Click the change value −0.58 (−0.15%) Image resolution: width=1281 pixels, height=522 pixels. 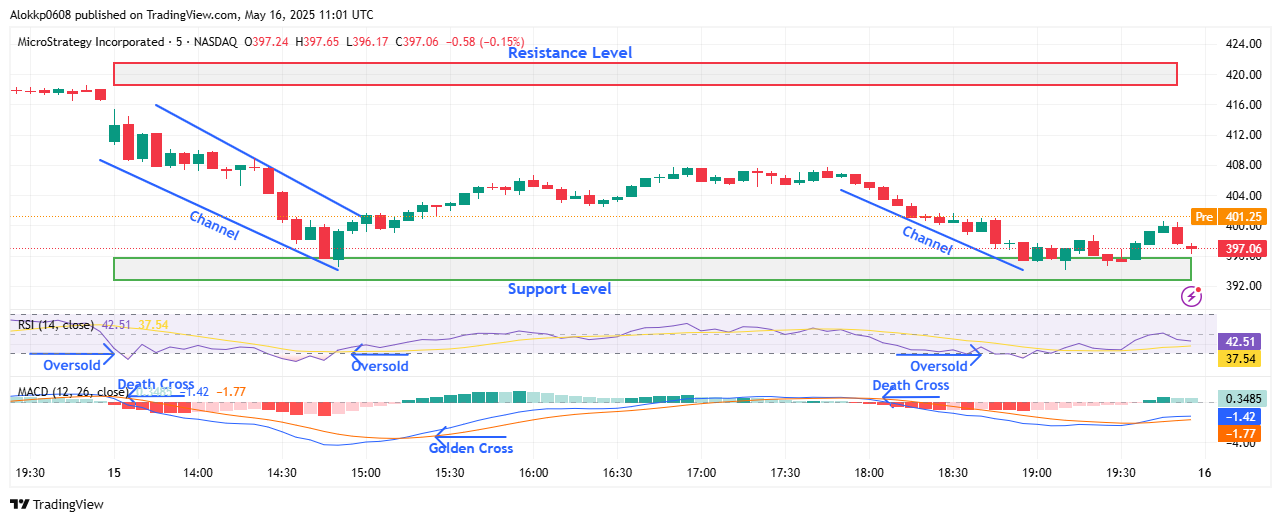point(485,42)
